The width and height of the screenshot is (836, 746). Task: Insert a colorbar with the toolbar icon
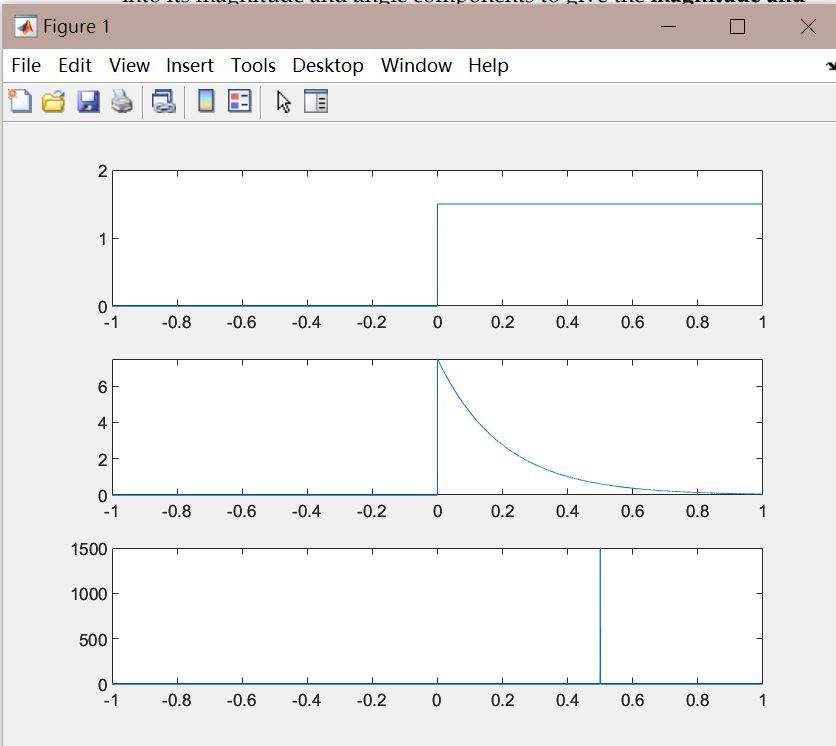tap(206, 101)
